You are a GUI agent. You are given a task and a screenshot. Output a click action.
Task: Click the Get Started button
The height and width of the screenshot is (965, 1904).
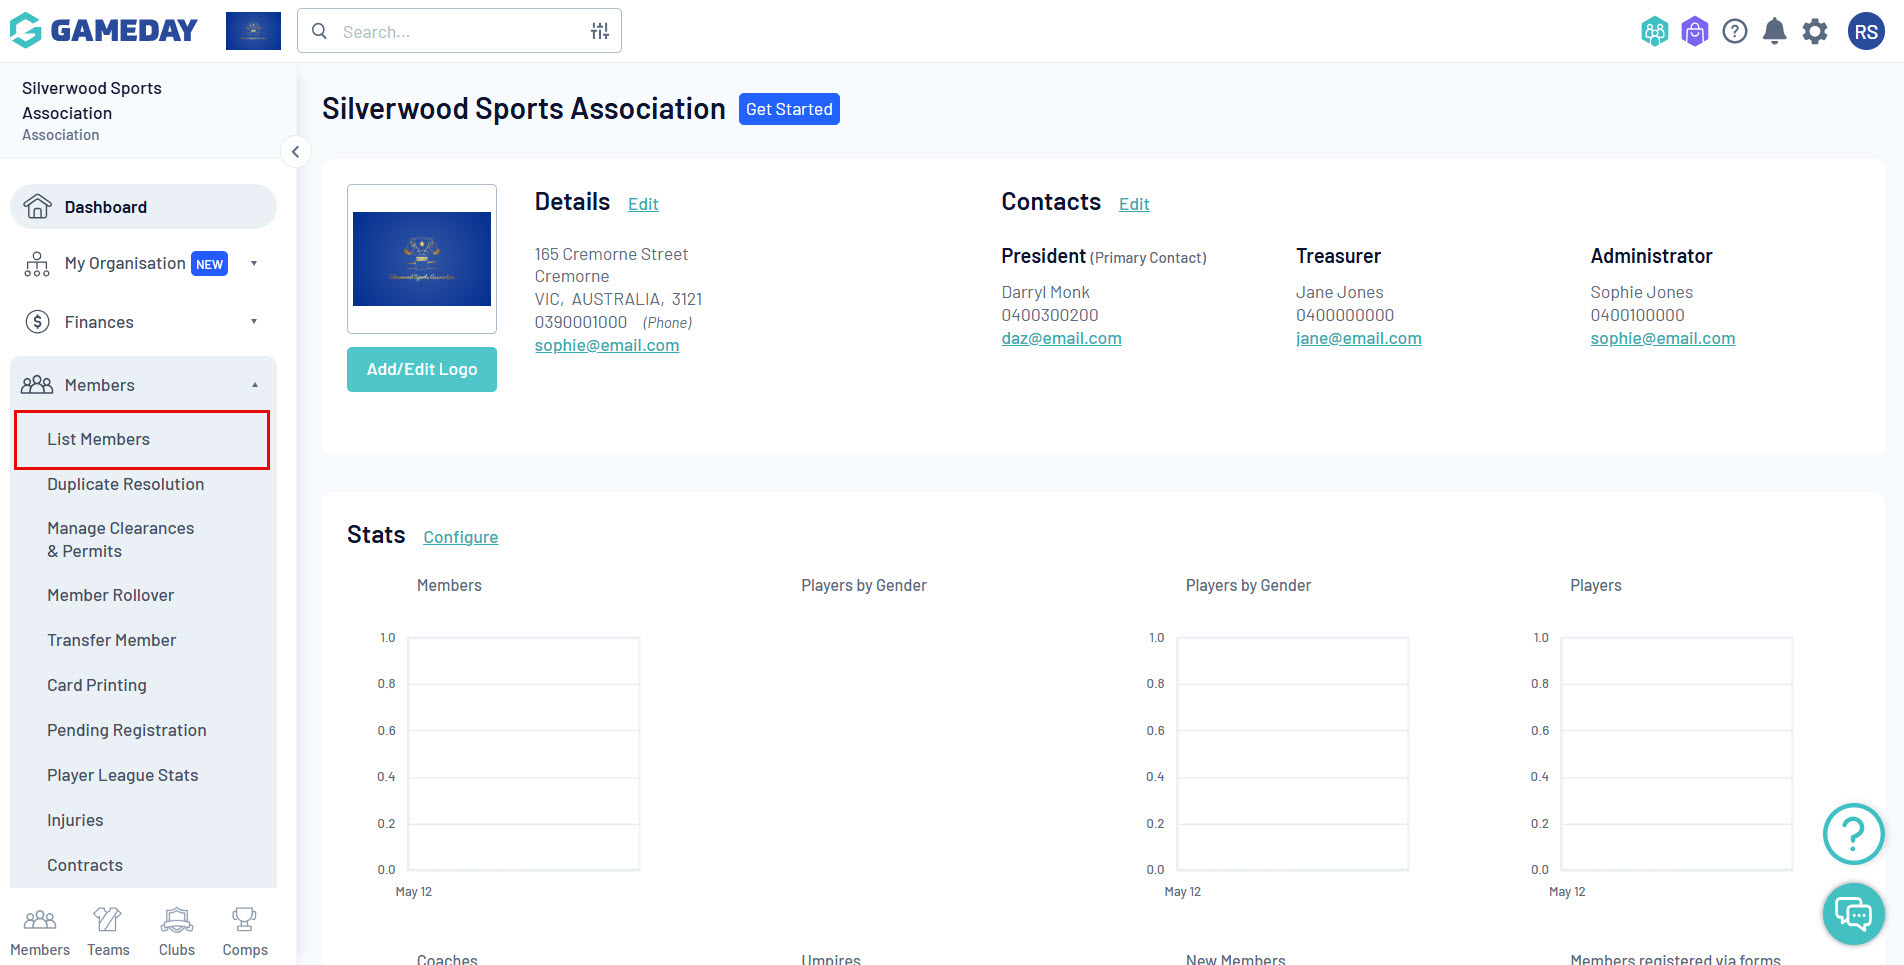[x=789, y=109]
